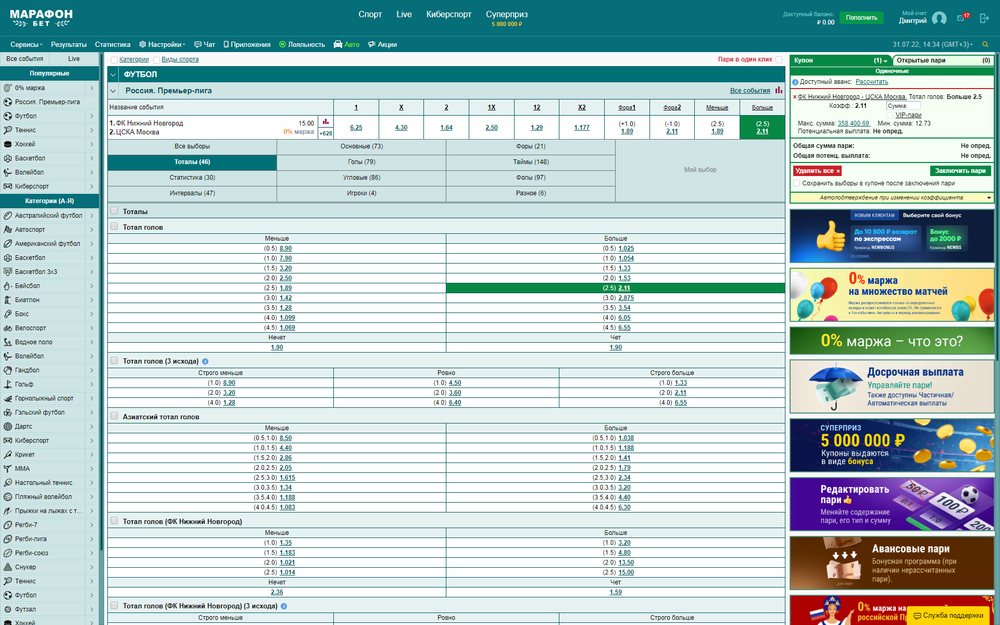
Task: Open the Досрочная выплата promo banner
Action: (892, 386)
